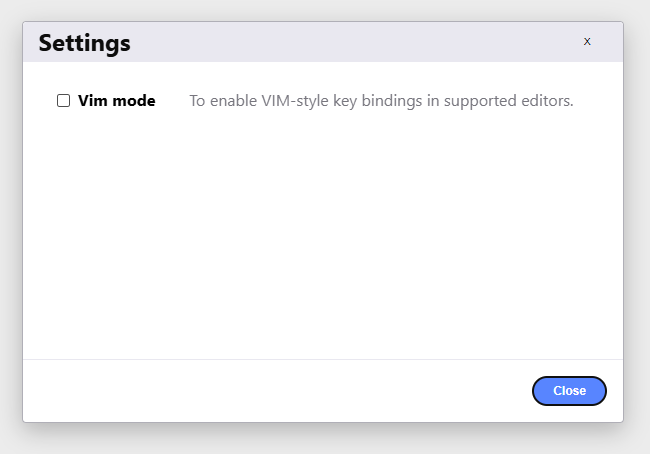Click the word 'mode' in the label
This screenshot has height=454, width=650.
(x=134, y=101)
